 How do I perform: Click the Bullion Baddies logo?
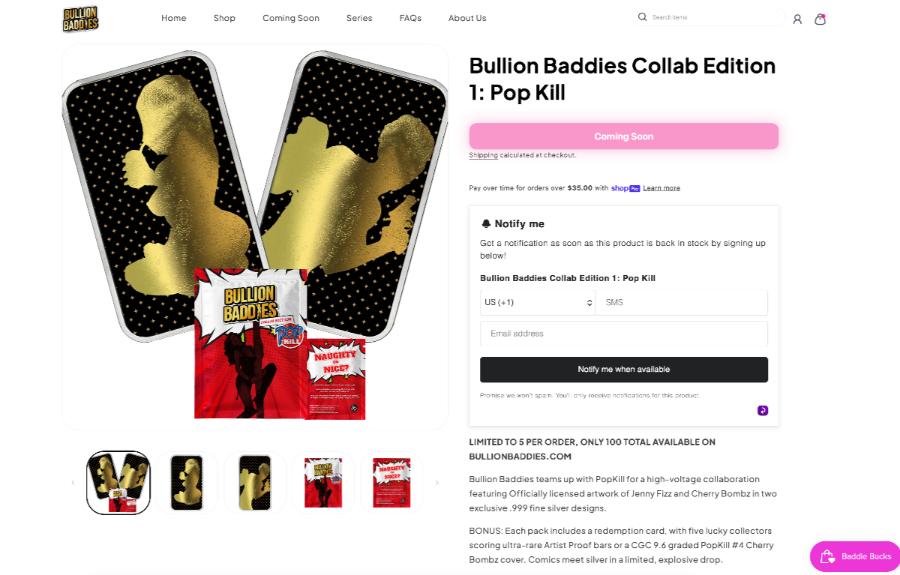(80, 18)
